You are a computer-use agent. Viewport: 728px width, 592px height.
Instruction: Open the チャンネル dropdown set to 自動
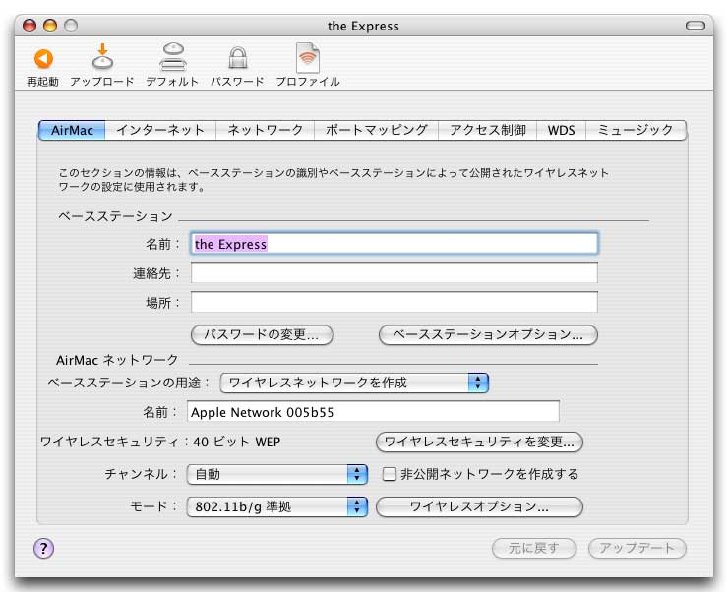(277, 474)
